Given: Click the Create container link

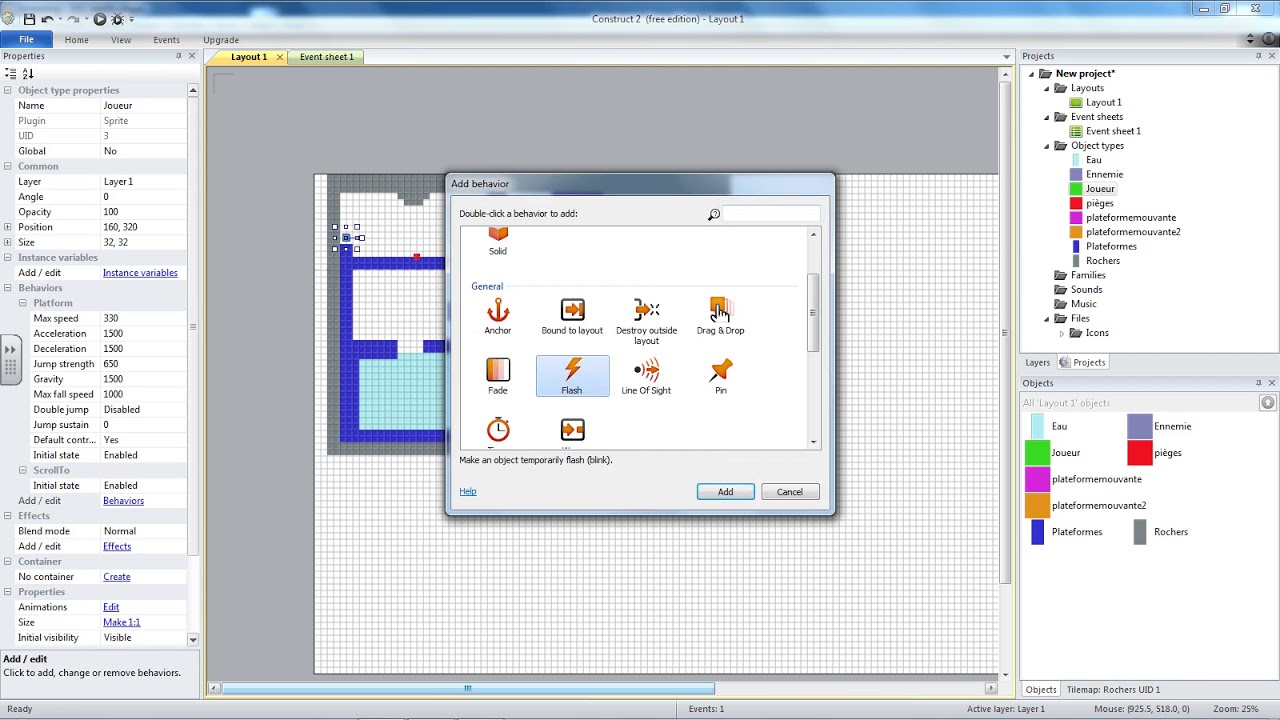Looking at the screenshot, I should (117, 577).
